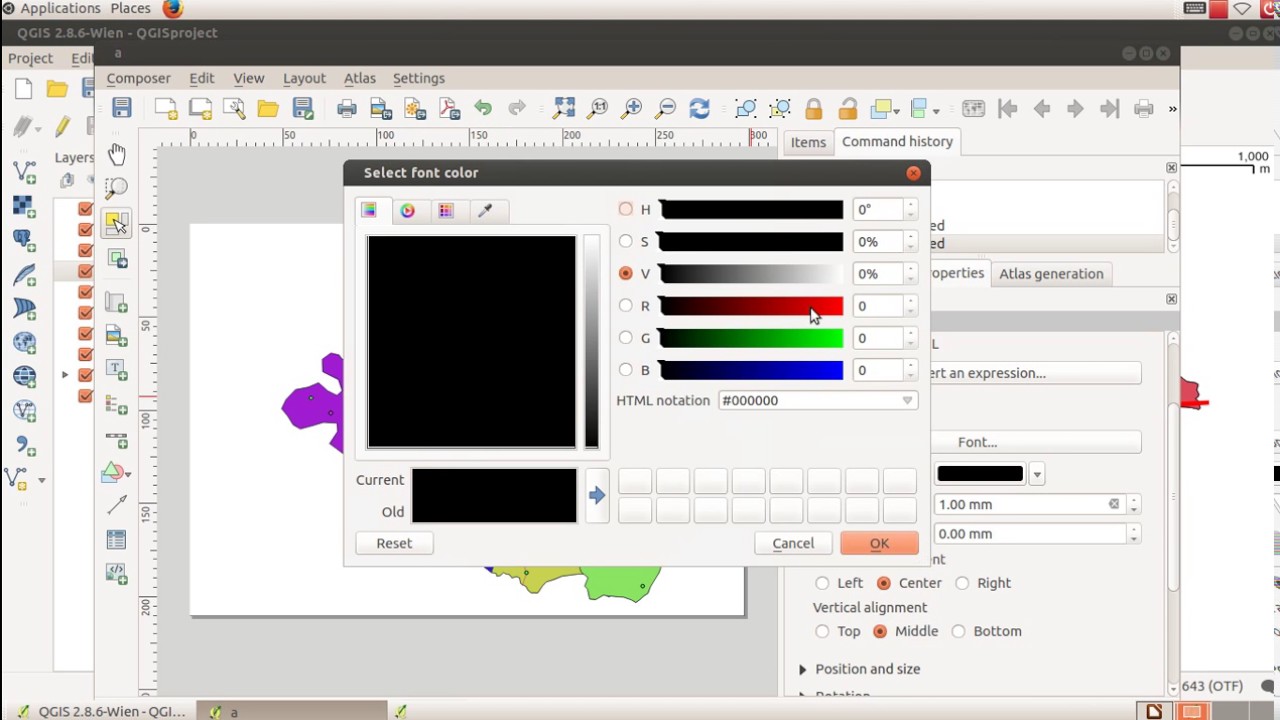The image size is (1280, 720).
Task: Add arrow tool in composer
Action: coord(117,506)
